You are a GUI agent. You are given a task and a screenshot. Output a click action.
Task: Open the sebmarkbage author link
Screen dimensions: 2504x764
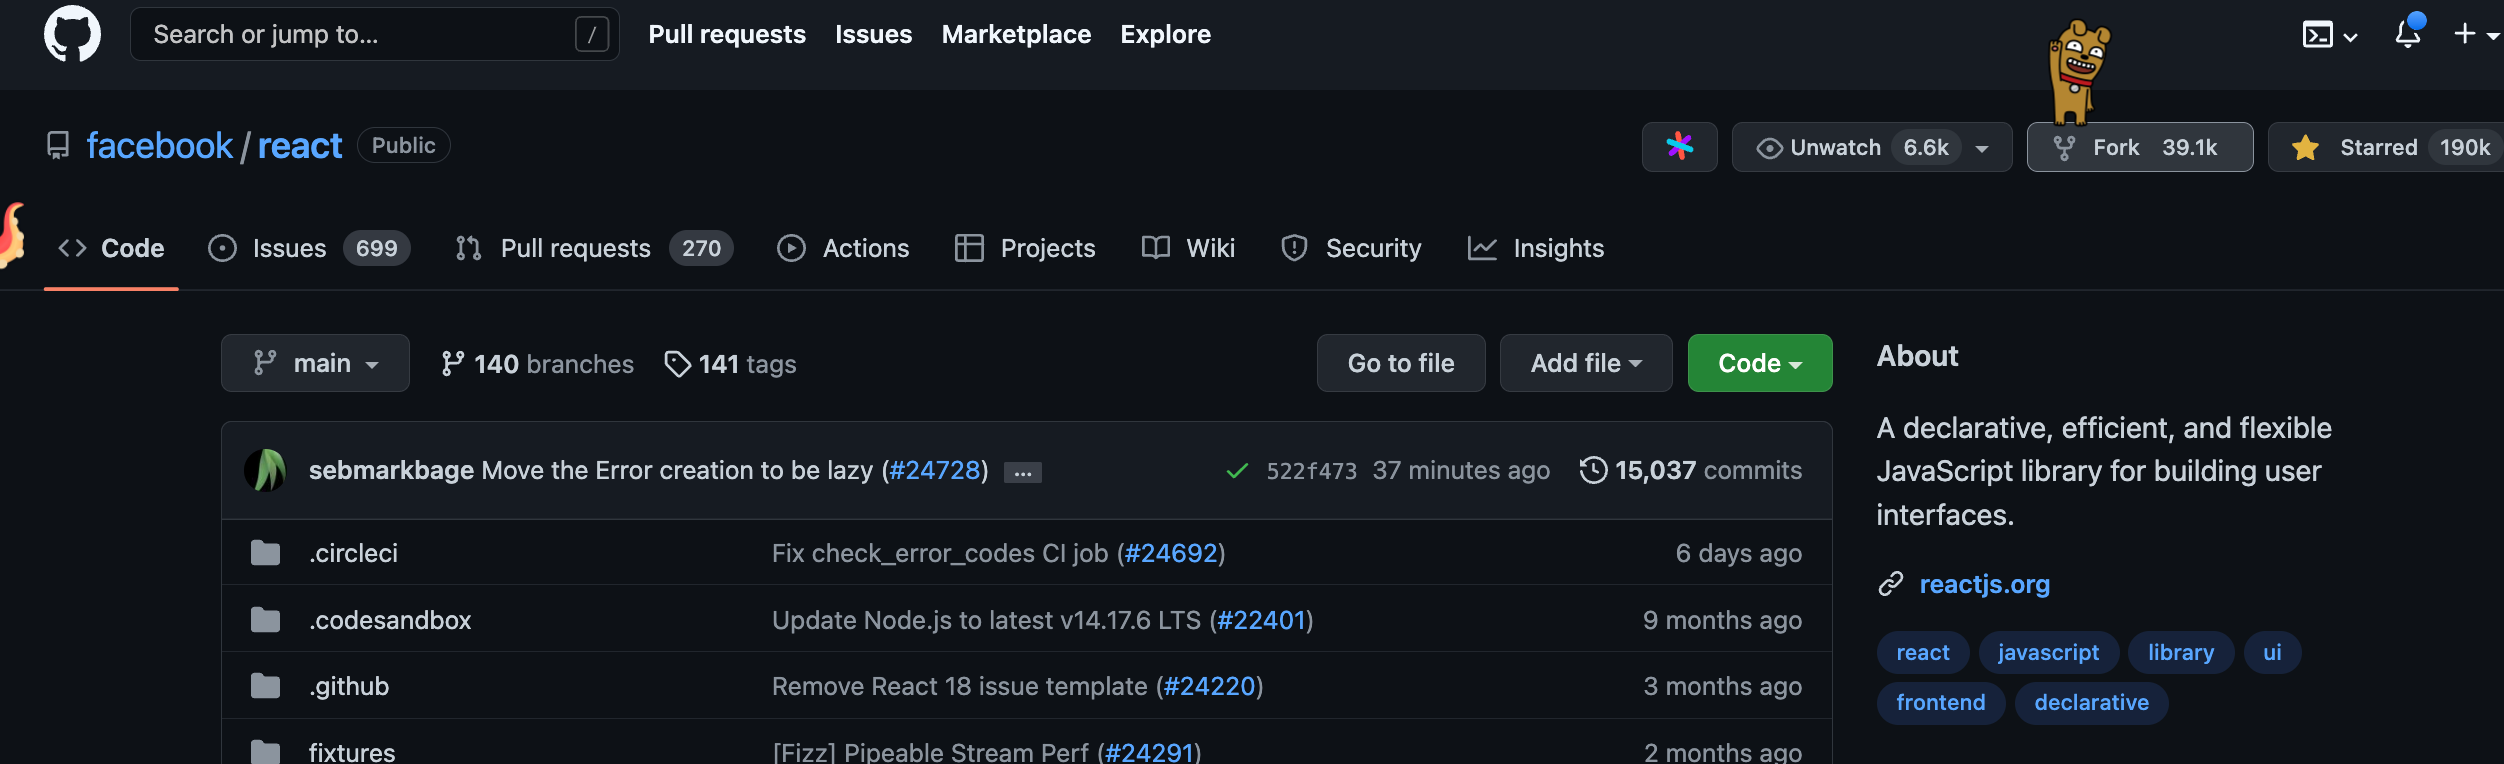coord(391,470)
